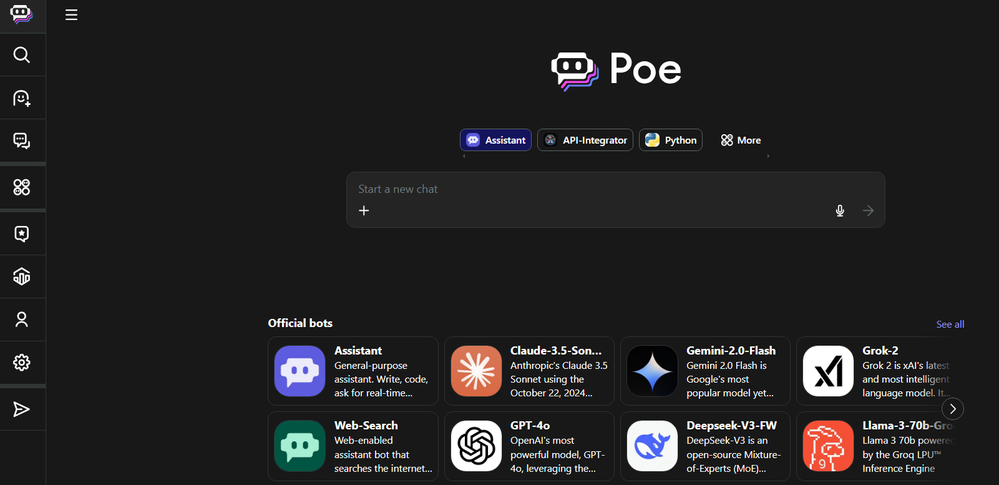Image resolution: width=999 pixels, height=485 pixels.
Task: Open the Llama-3-70b-Groq bot icon
Action: [x=828, y=445]
